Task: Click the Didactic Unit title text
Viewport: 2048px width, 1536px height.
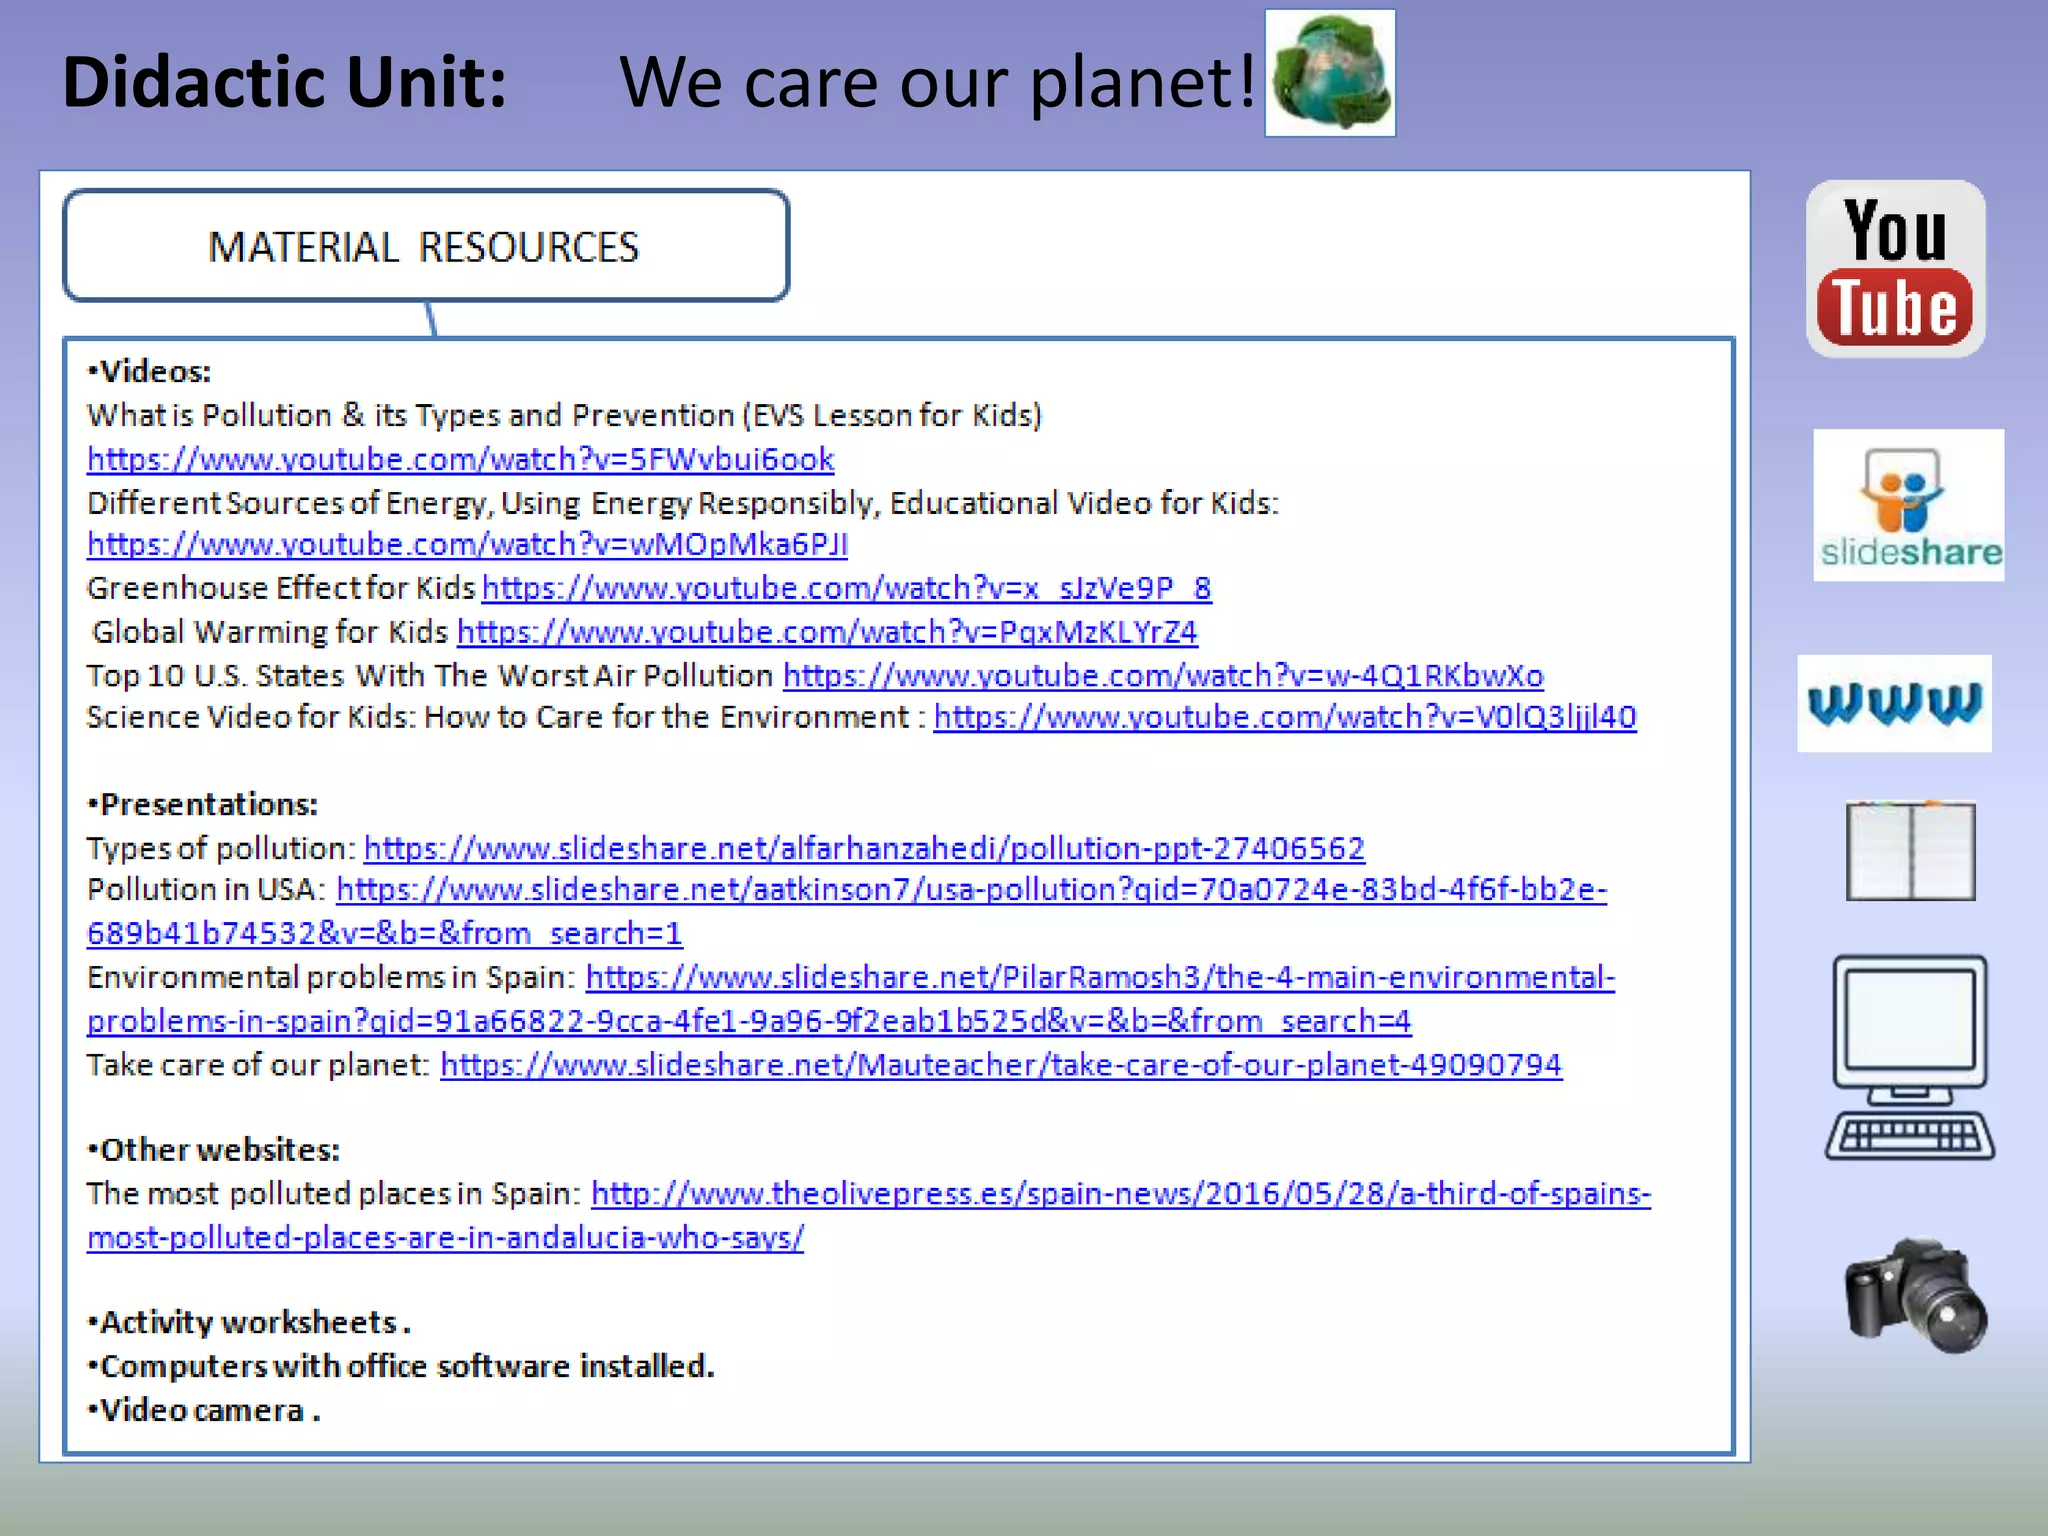Action: click(285, 82)
